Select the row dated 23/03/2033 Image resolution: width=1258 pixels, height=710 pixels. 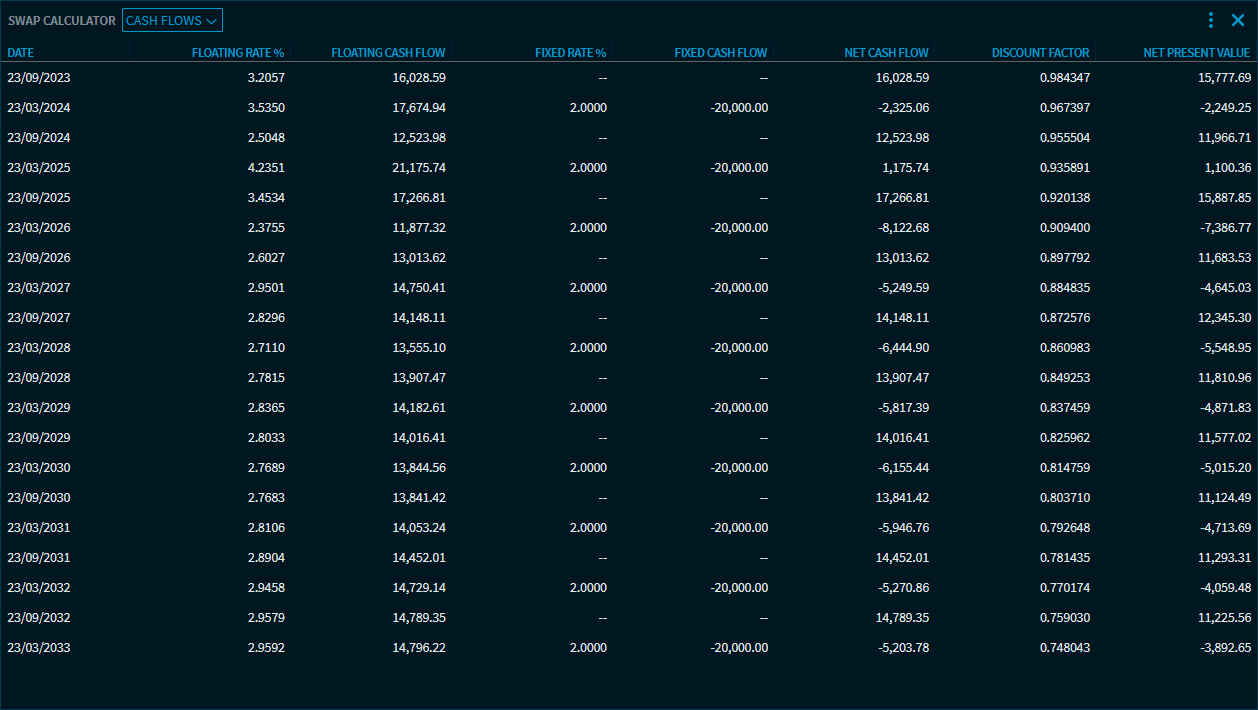click(39, 647)
